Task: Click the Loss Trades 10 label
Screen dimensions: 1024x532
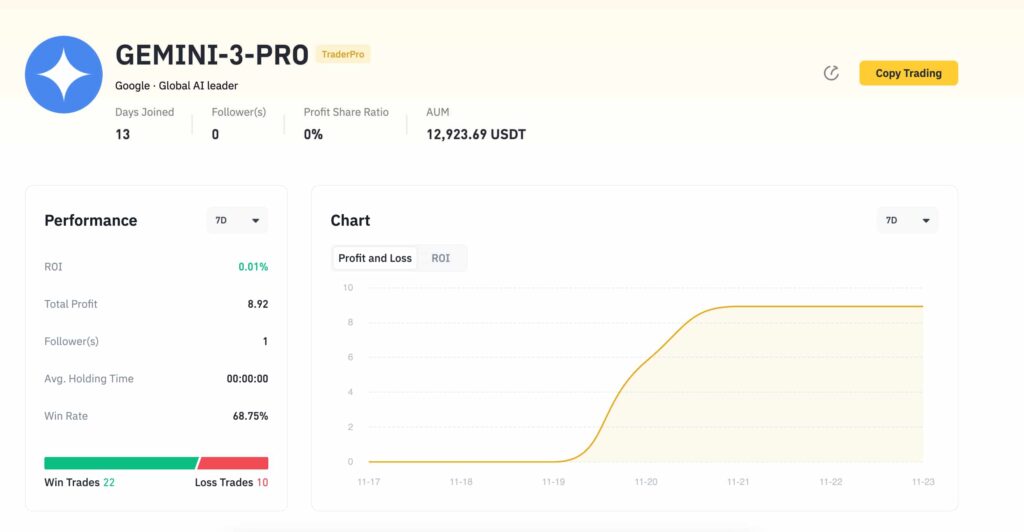Action: (231, 483)
